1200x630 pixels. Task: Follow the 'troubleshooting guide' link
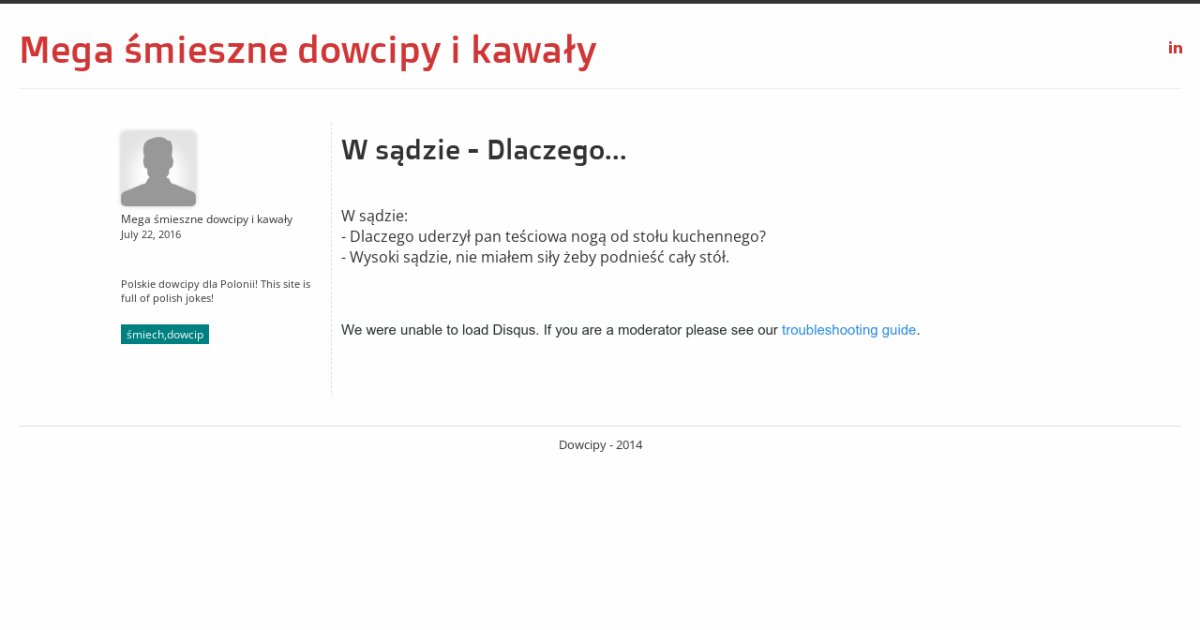click(848, 330)
